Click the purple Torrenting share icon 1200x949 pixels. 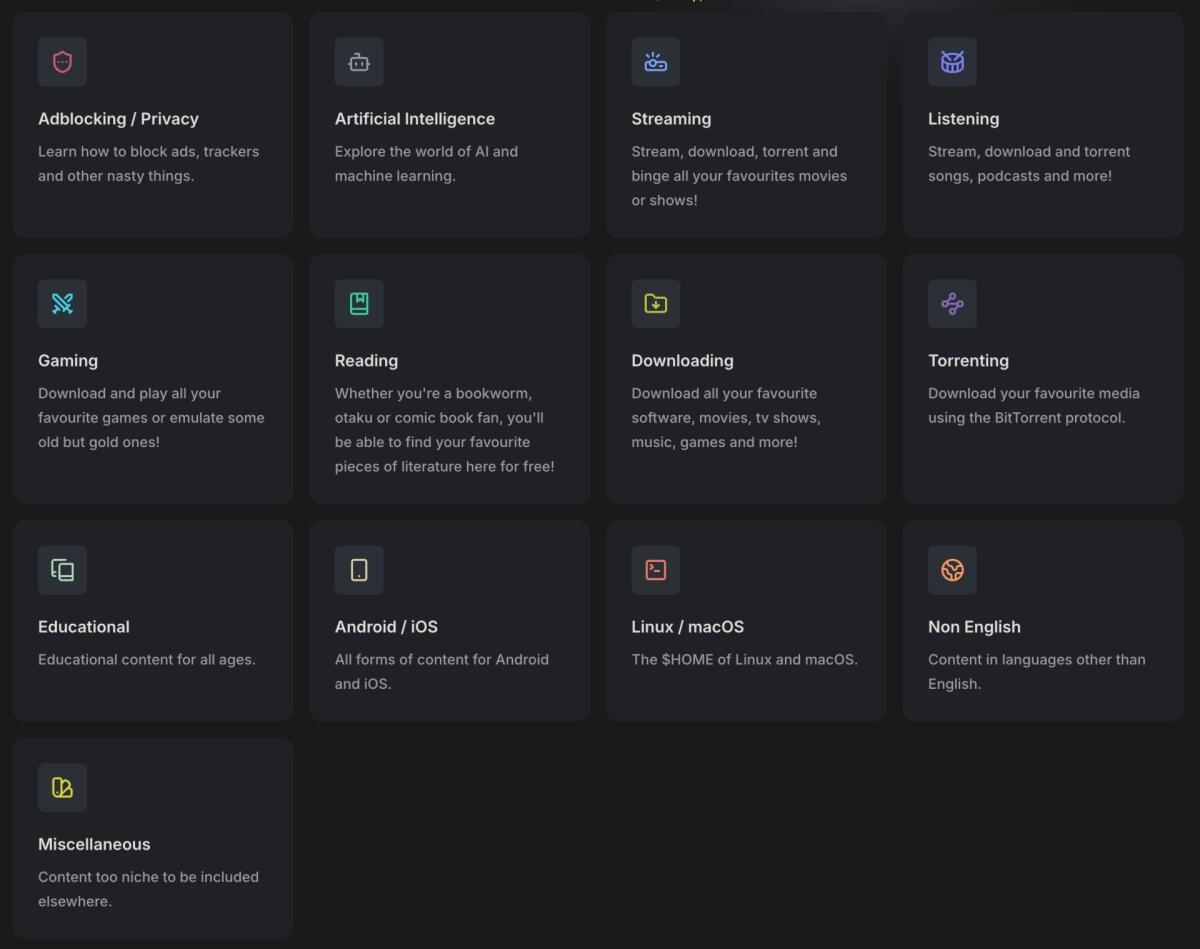pos(952,304)
